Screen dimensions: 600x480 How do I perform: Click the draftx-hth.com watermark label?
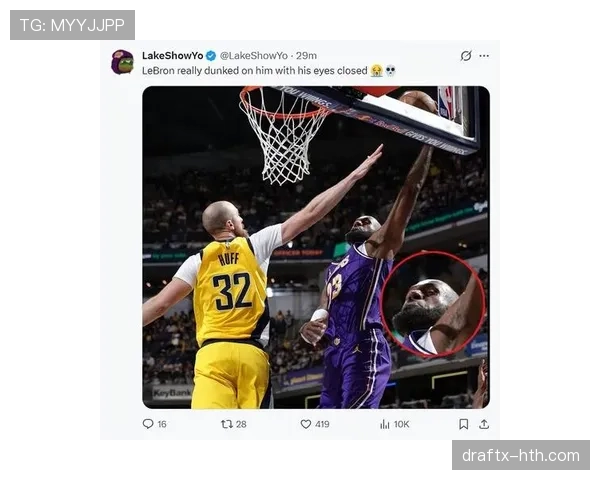pos(521,456)
